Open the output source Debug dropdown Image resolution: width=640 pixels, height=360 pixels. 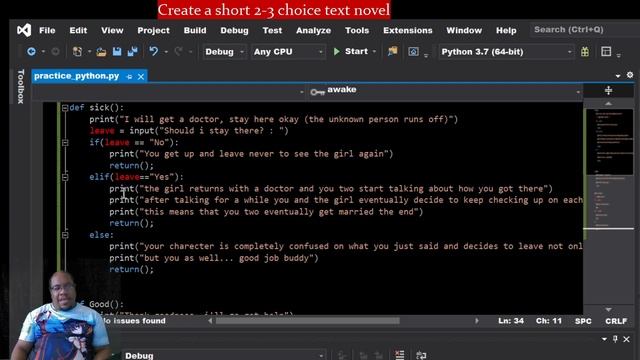coord(224,356)
